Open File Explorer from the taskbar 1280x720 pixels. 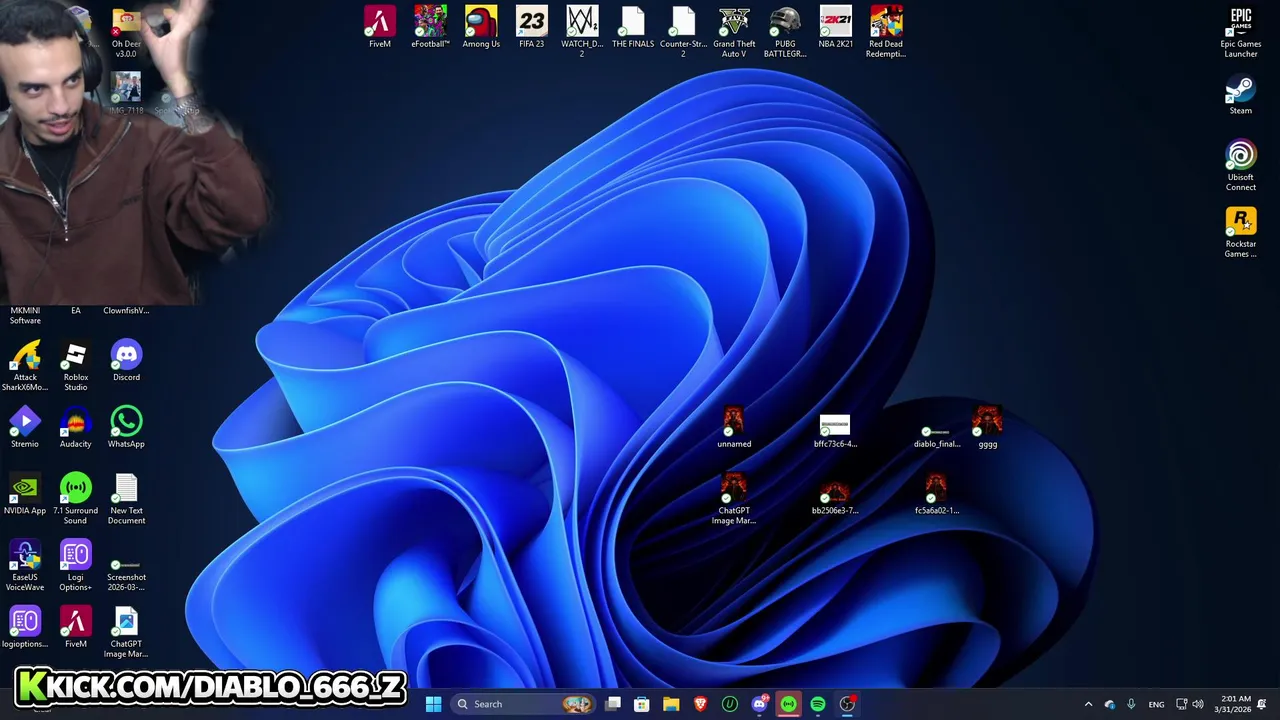pos(671,704)
